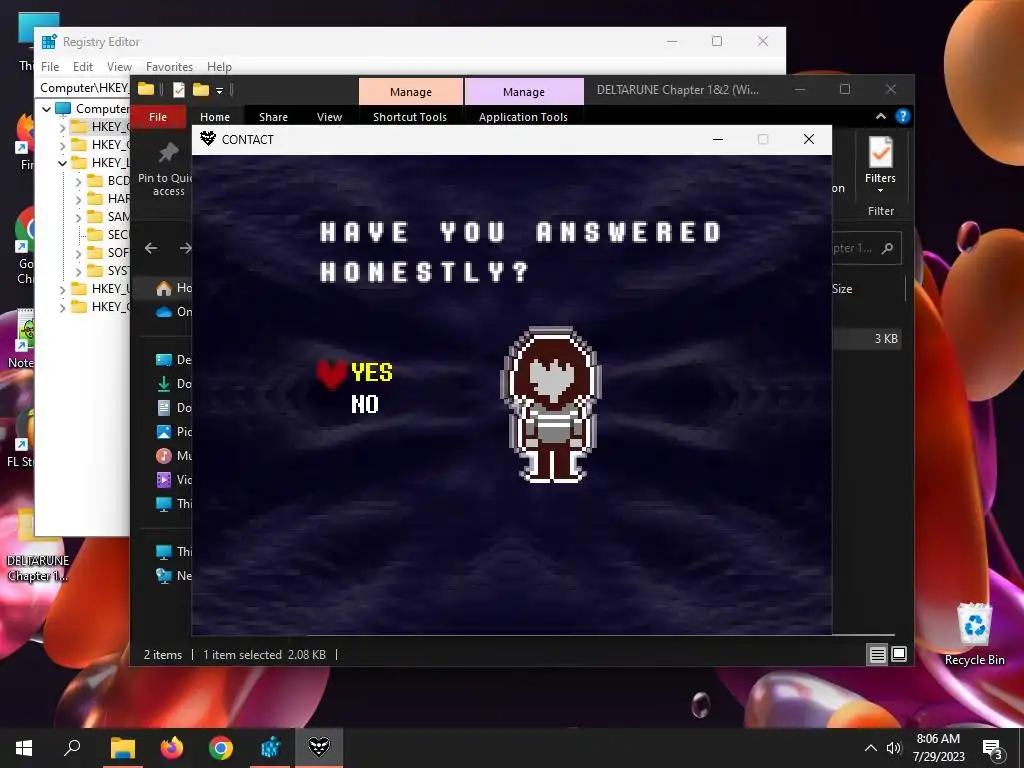Go back in File Explorer

pyautogui.click(x=151, y=248)
